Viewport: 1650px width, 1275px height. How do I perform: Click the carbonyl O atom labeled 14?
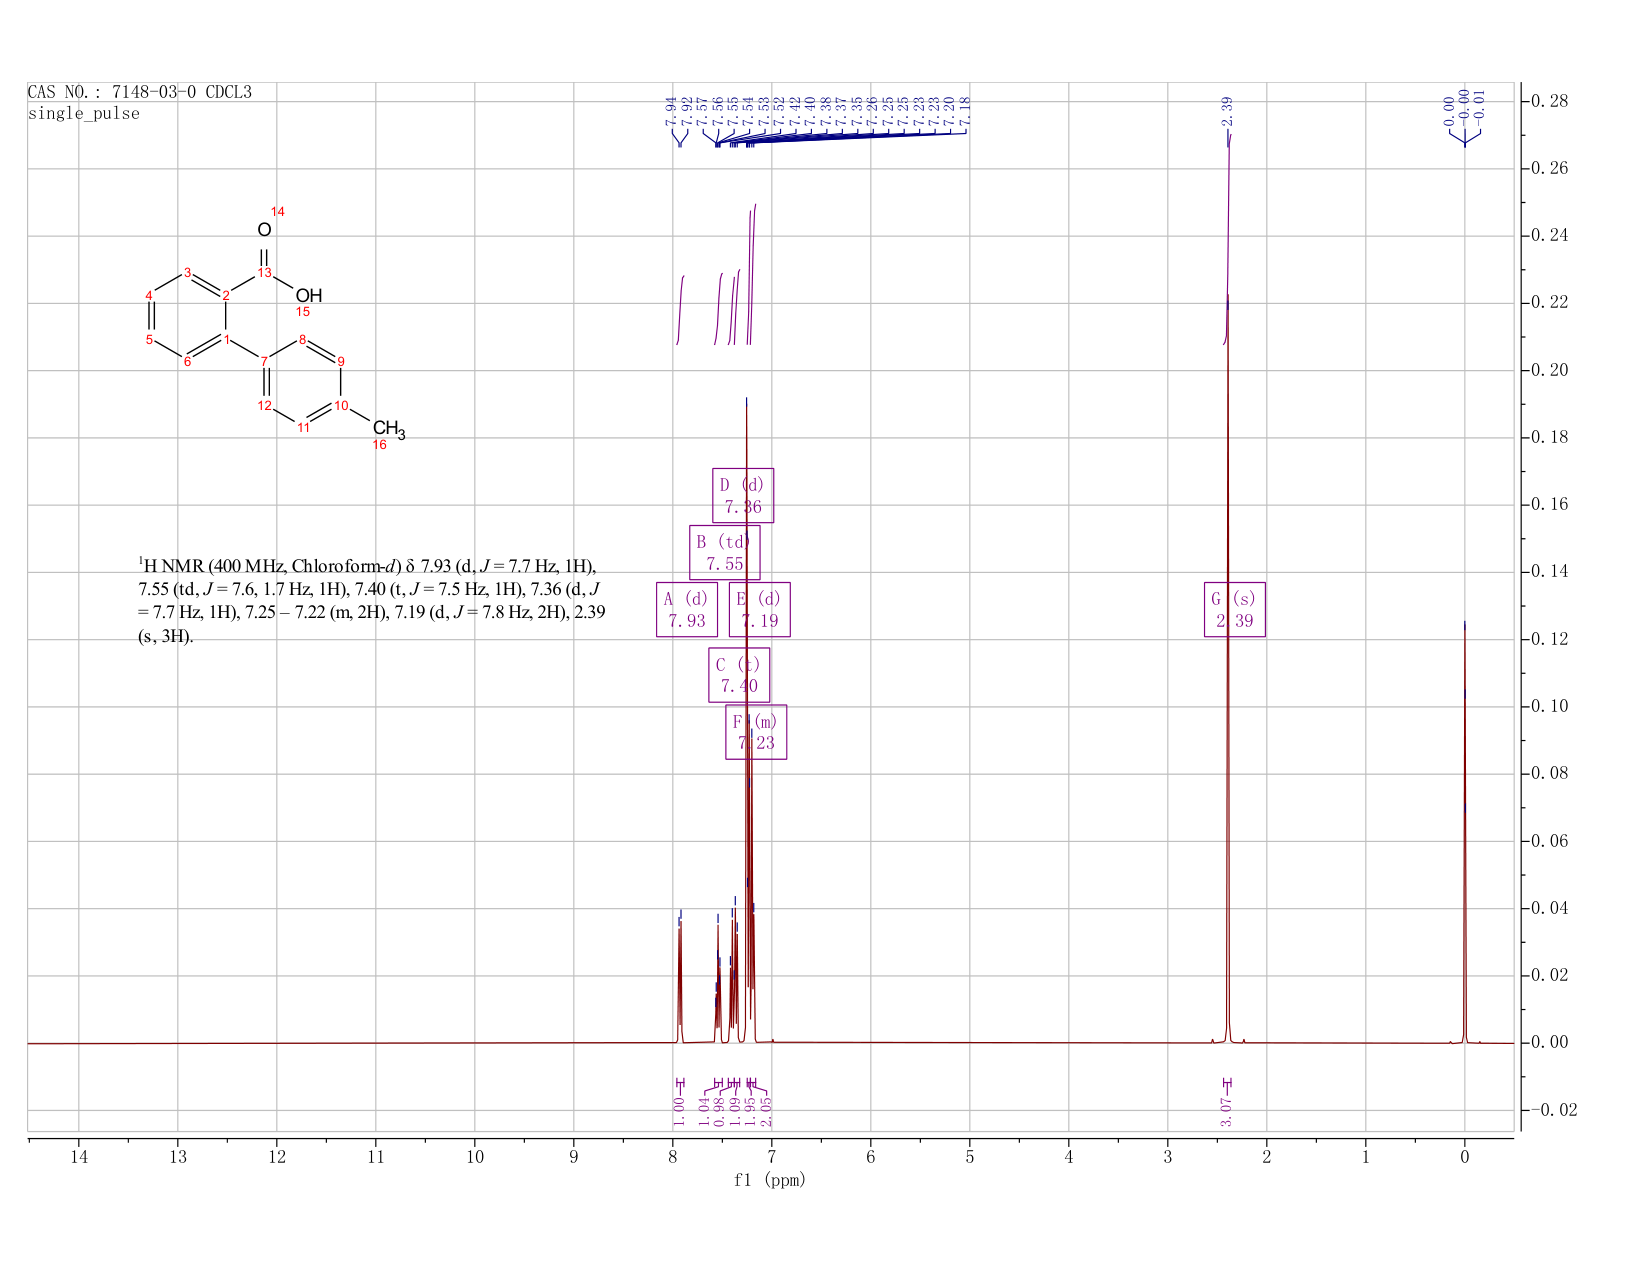[x=264, y=230]
